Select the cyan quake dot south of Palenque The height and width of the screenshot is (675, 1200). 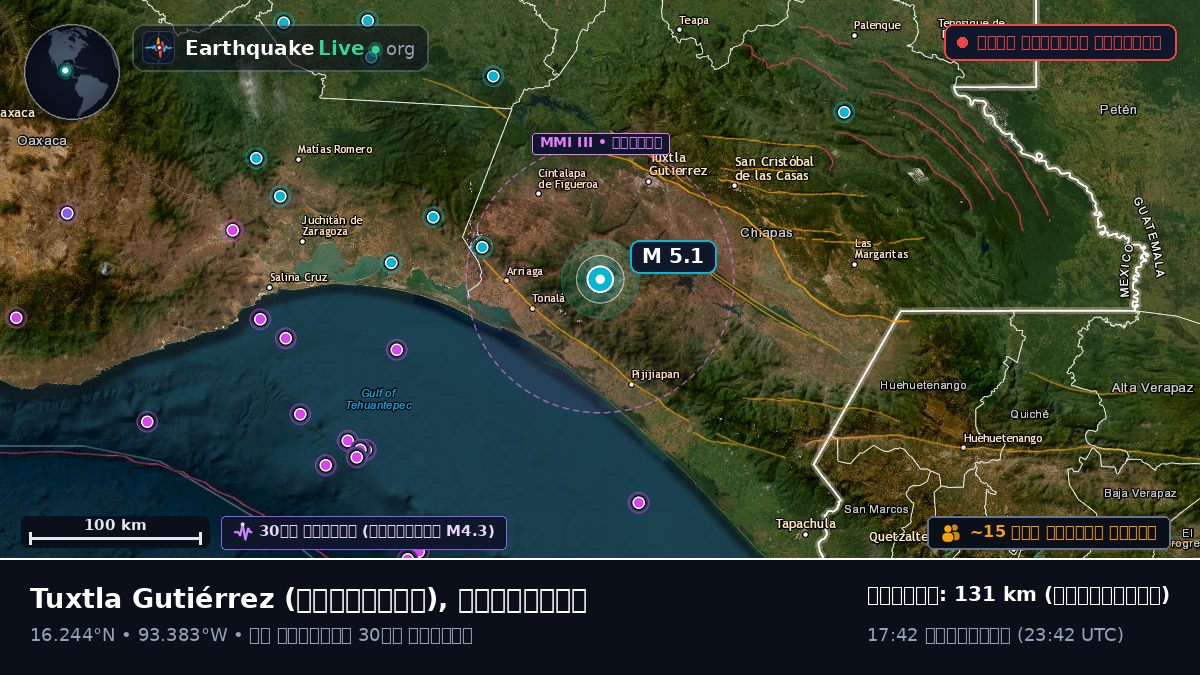844,112
